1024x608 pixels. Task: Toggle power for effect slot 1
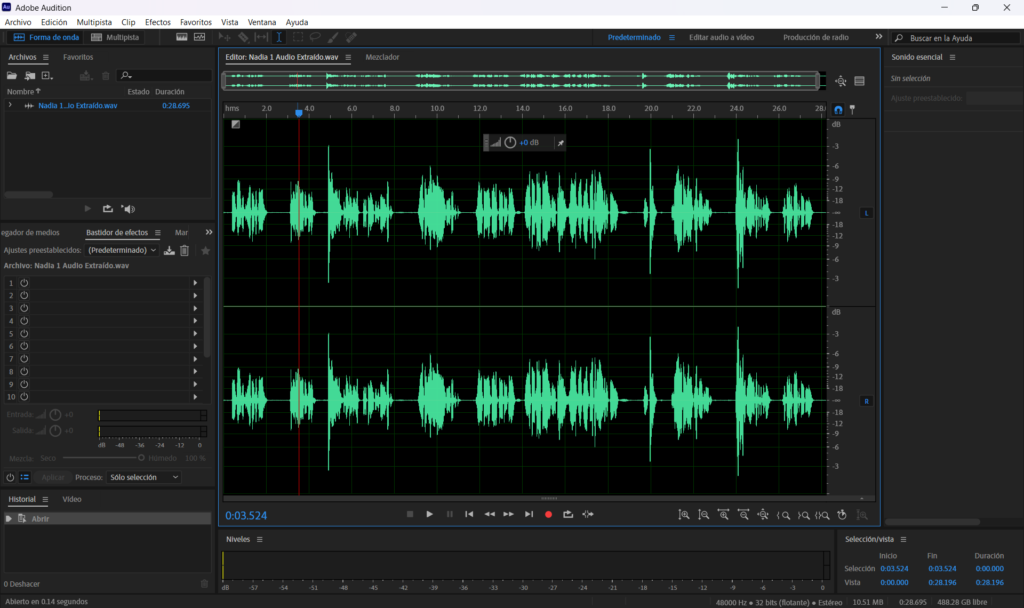(24, 283)
